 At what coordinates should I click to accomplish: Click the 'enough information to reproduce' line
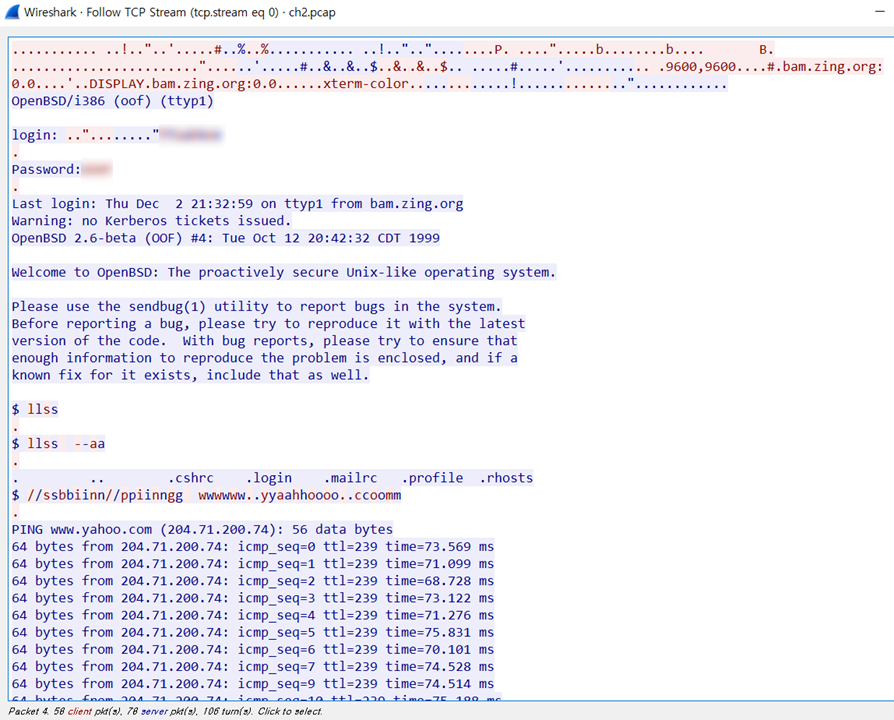click(x=265, y=357)
